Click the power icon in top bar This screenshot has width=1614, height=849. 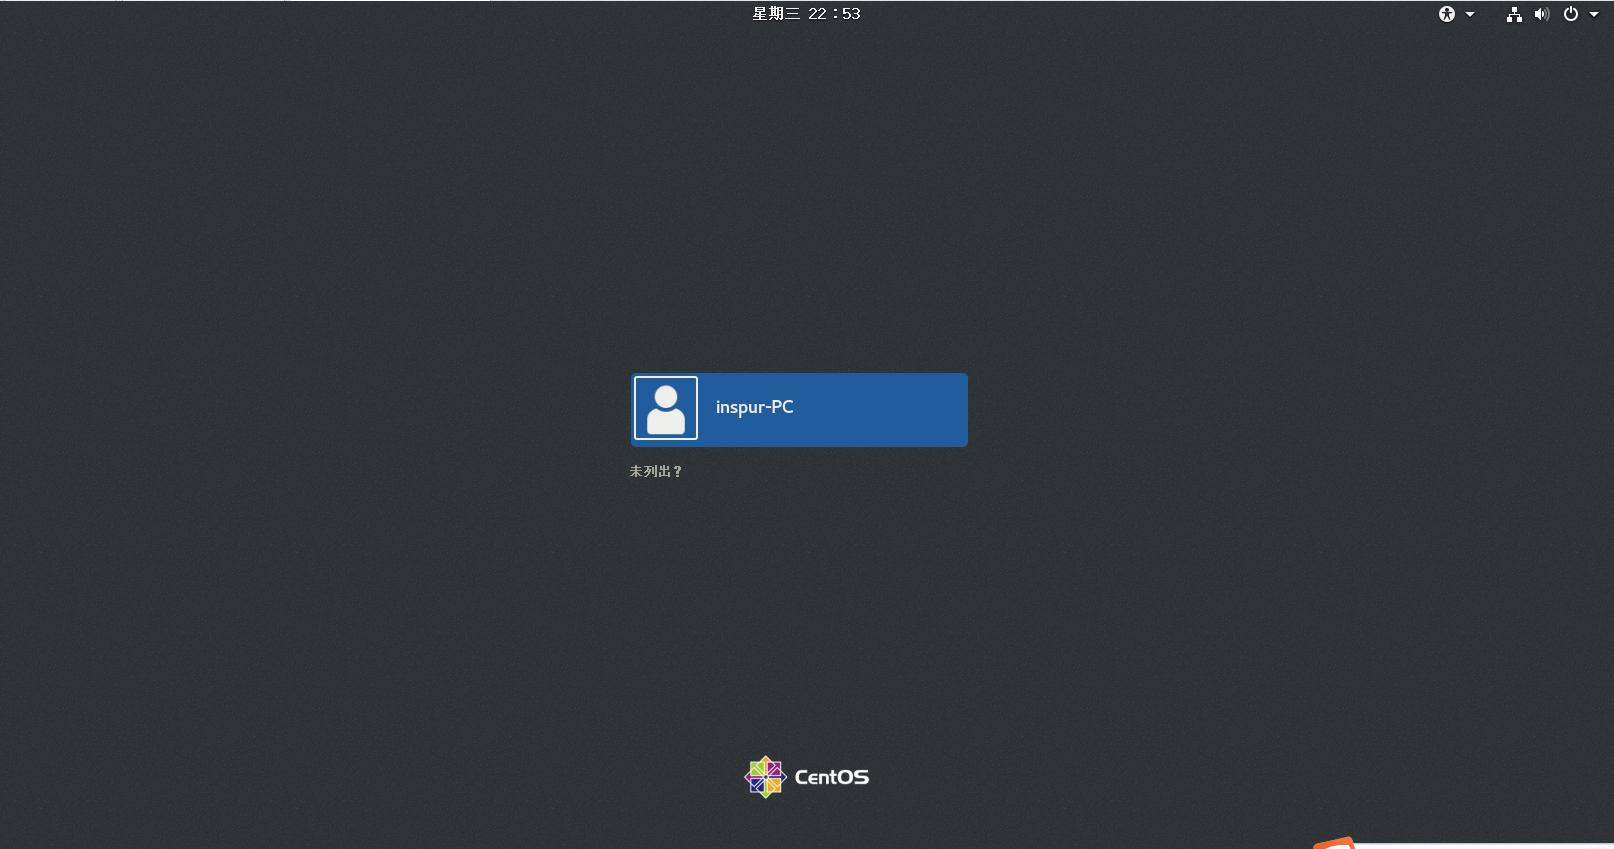click(1571, 14)
